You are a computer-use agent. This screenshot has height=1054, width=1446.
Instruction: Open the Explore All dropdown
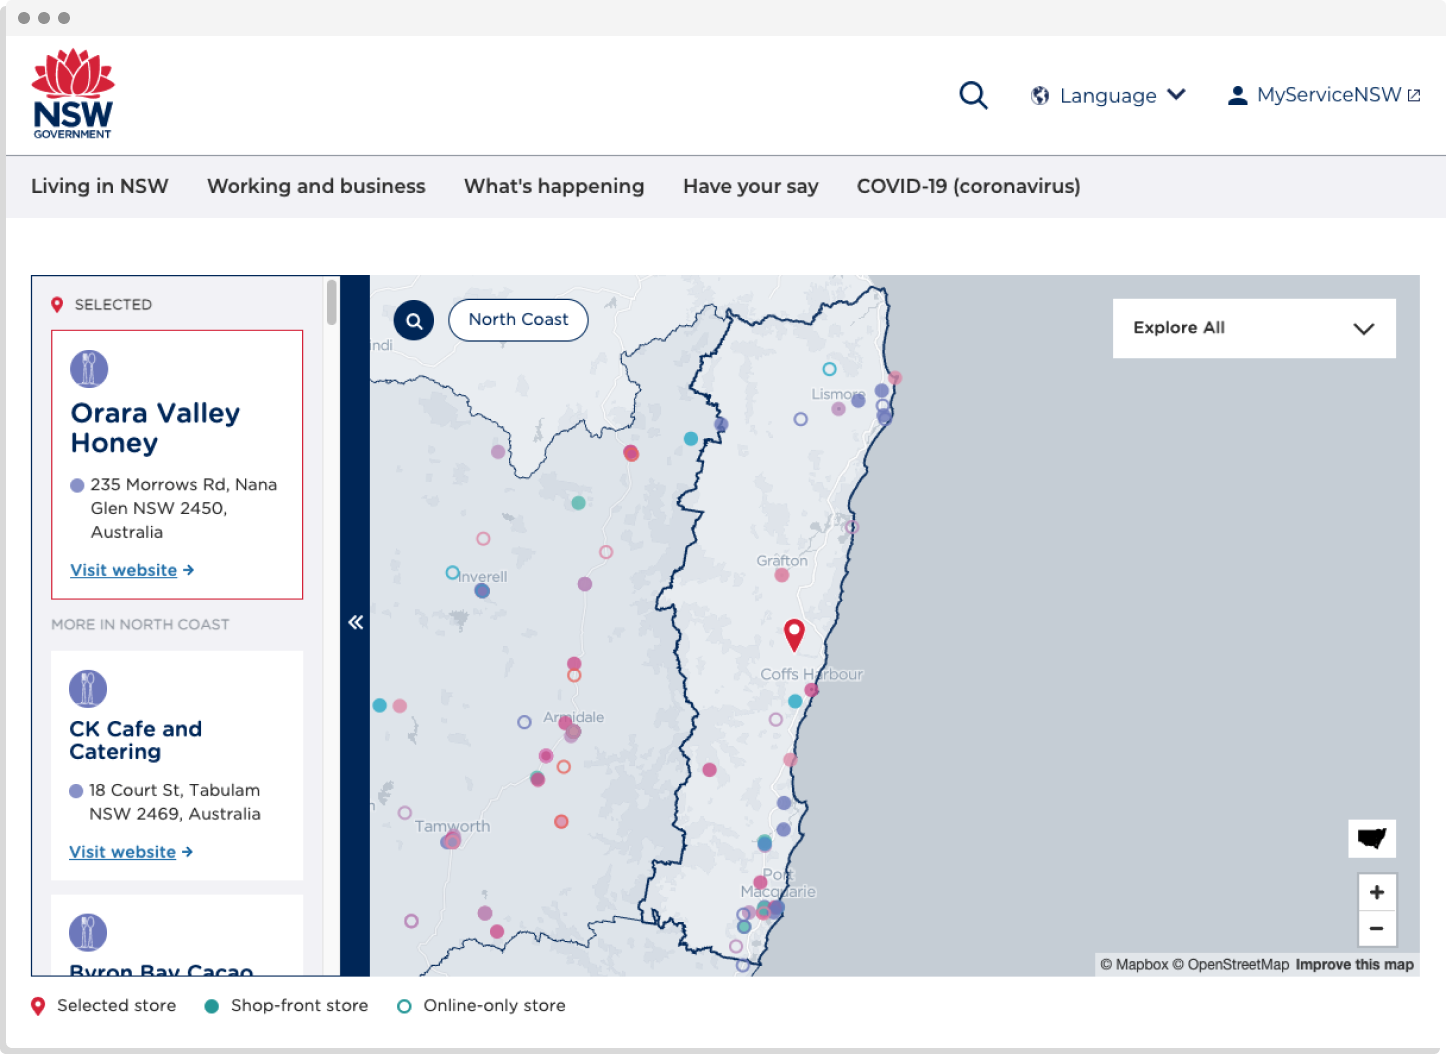[1254, 328]
